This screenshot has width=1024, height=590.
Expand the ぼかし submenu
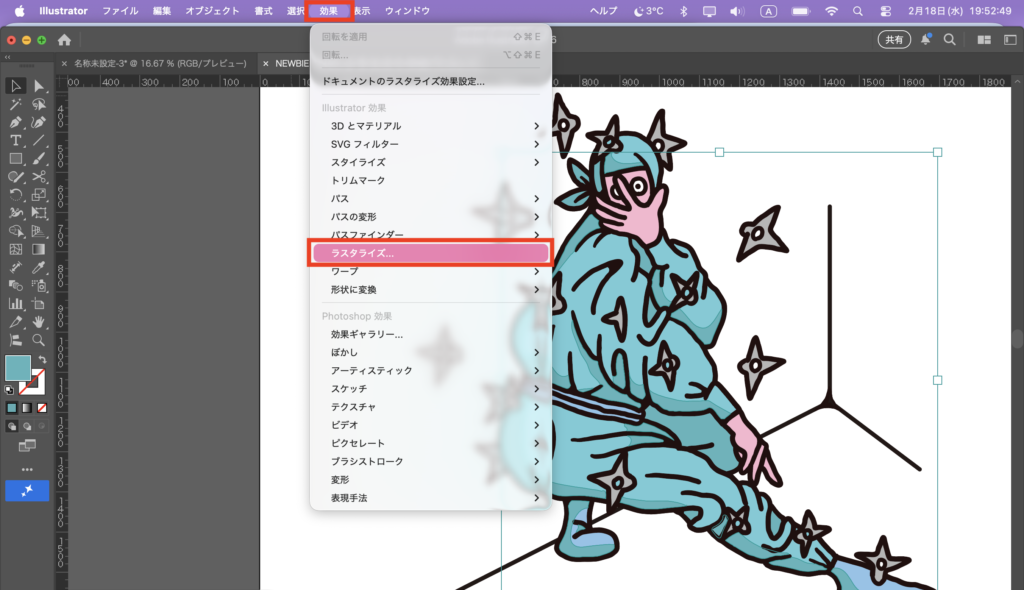click(430, 353)
